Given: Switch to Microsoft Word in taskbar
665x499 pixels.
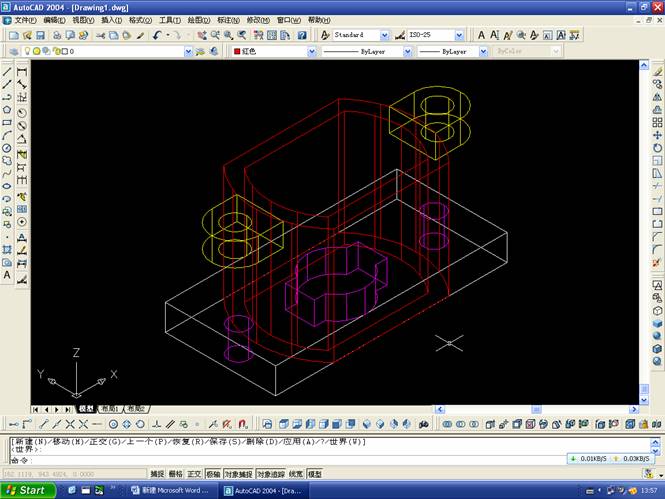Looking at the screenshot, I should [173, 490].
